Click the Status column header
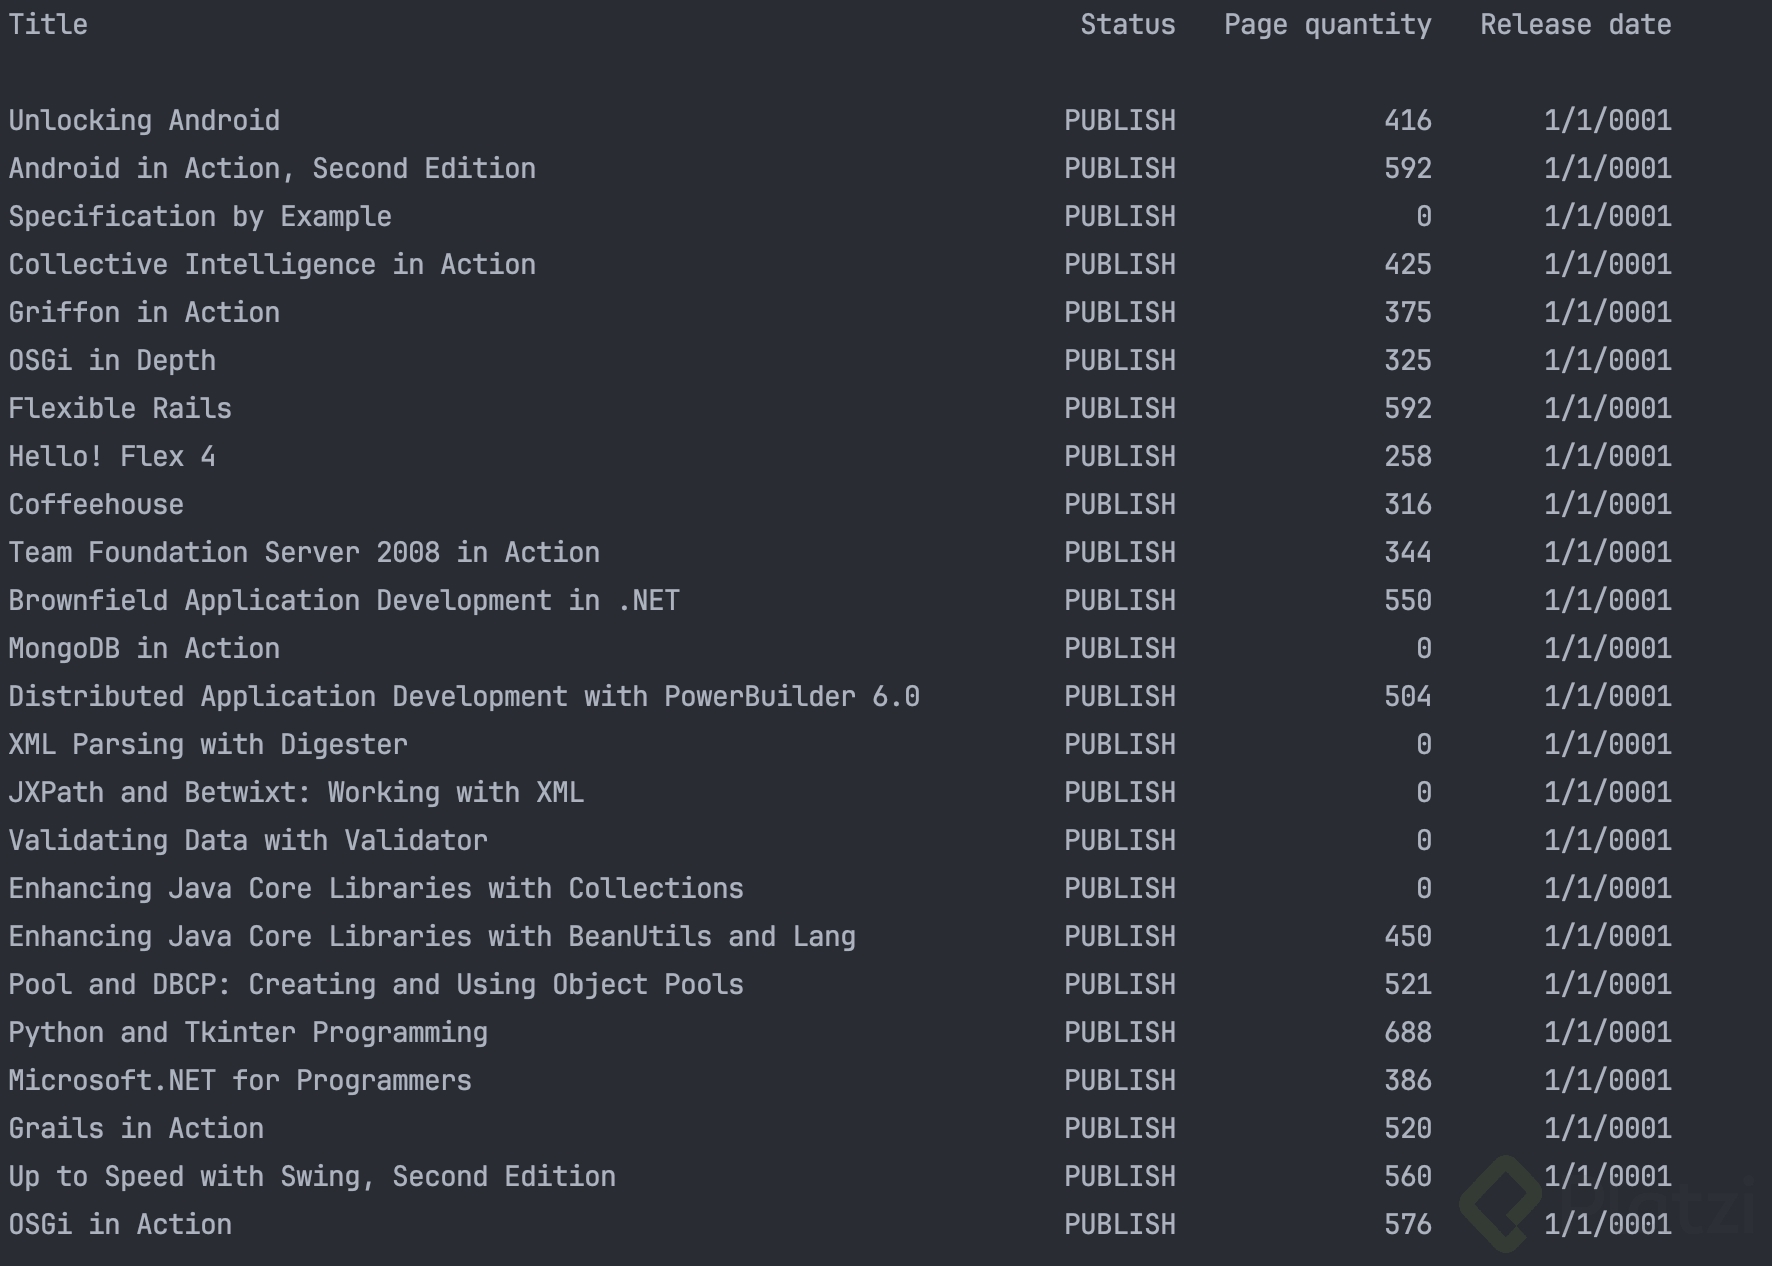Screen dimensions: 1772x1266 1127,25
